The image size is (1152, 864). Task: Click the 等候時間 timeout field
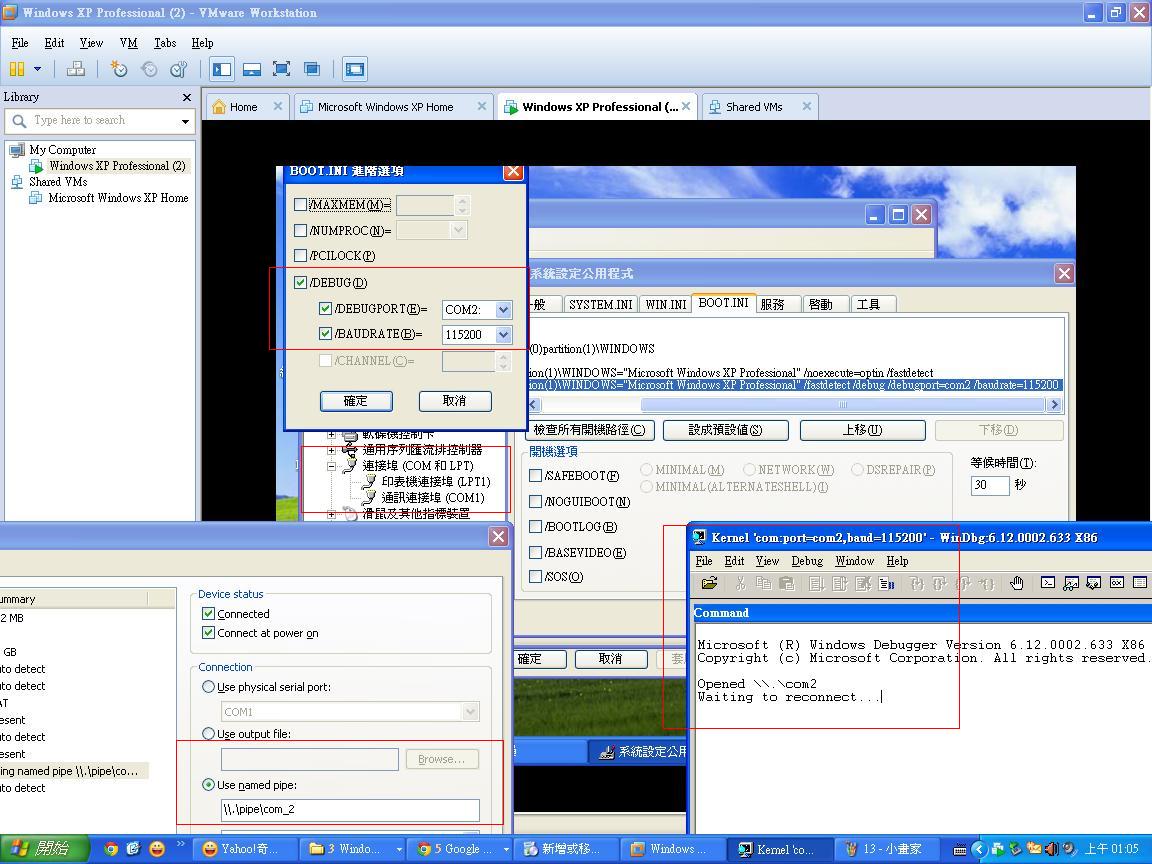coord(990,485)
